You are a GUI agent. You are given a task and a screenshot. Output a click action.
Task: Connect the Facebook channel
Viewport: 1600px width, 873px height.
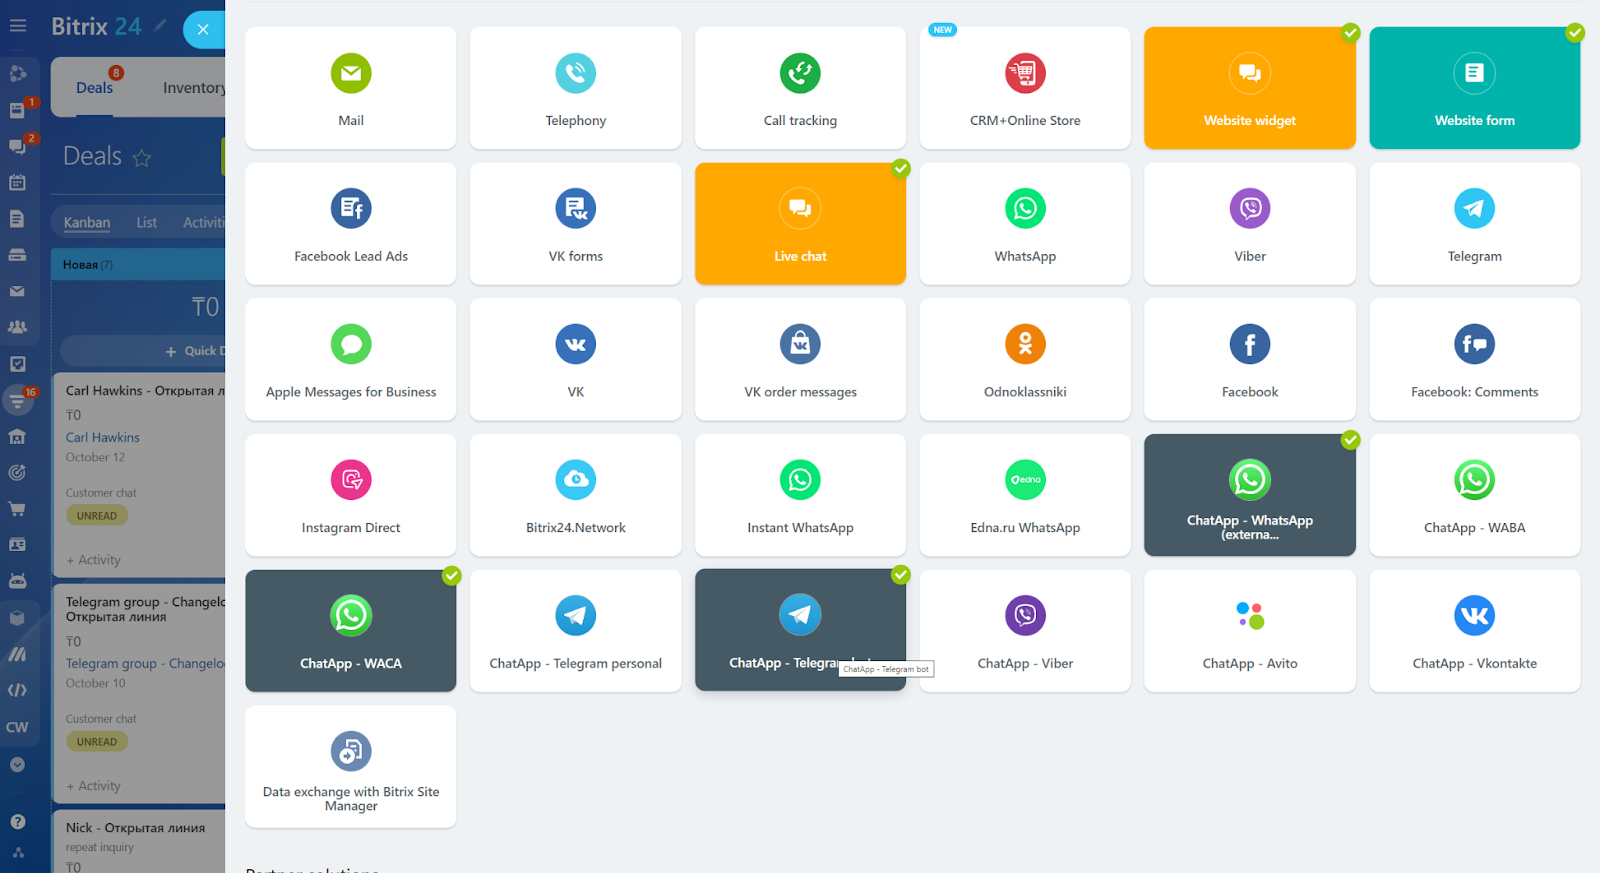click(x=1250, y=359)
